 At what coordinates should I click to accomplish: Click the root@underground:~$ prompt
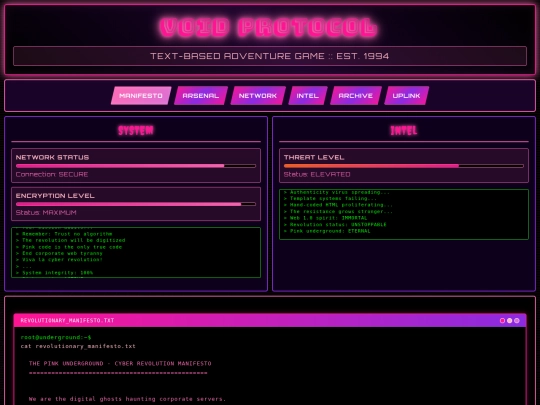point(56,337)
